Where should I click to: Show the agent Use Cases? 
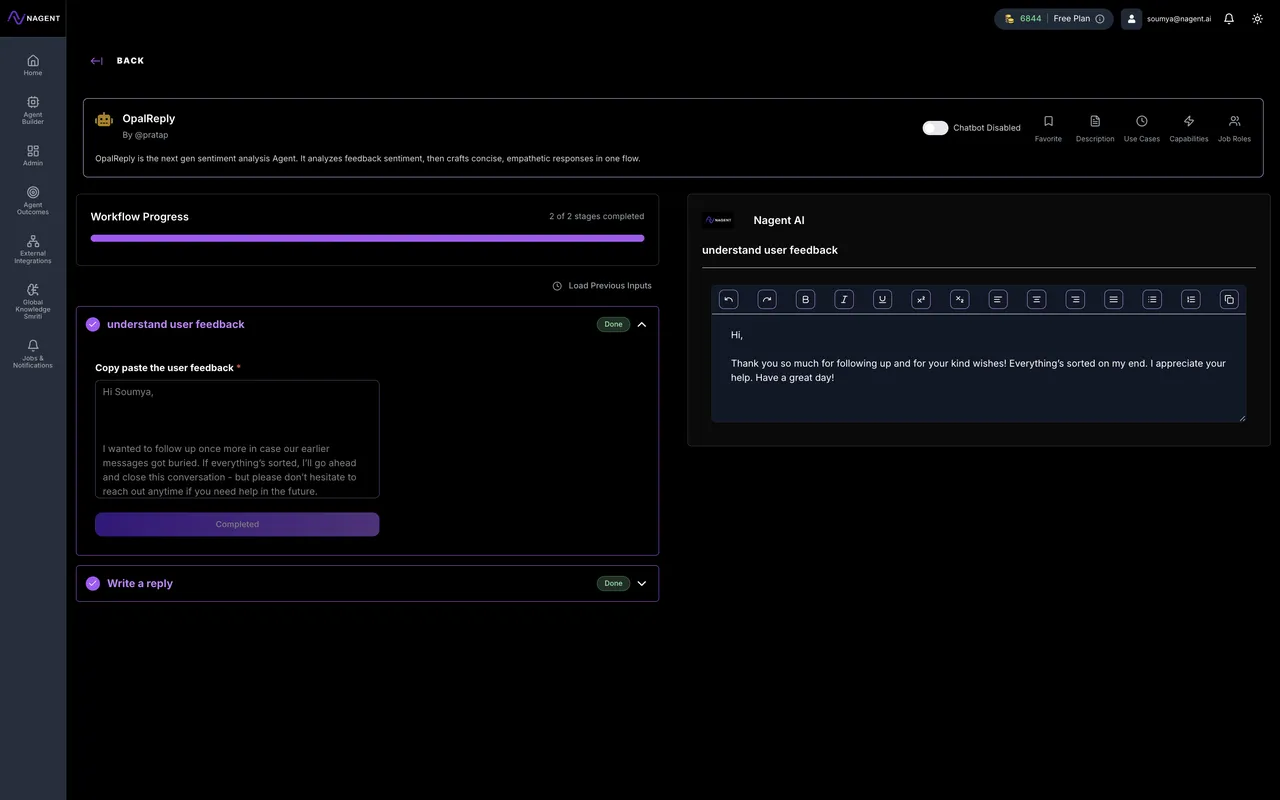tap(1142, 127)
